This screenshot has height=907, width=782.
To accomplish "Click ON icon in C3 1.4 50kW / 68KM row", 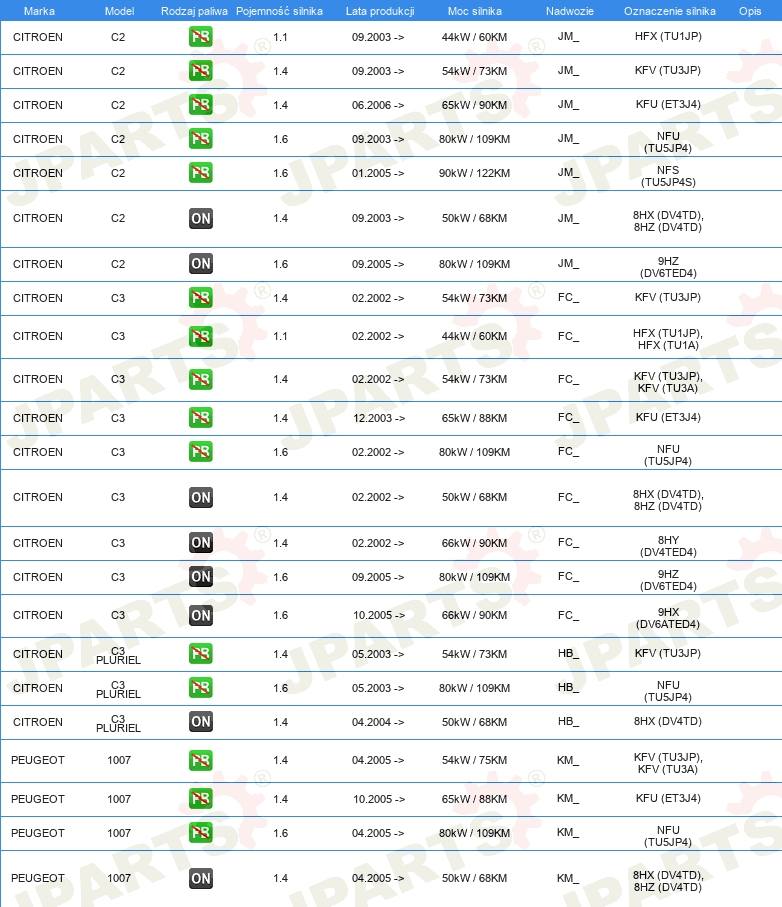I will (x=201, y=497).
